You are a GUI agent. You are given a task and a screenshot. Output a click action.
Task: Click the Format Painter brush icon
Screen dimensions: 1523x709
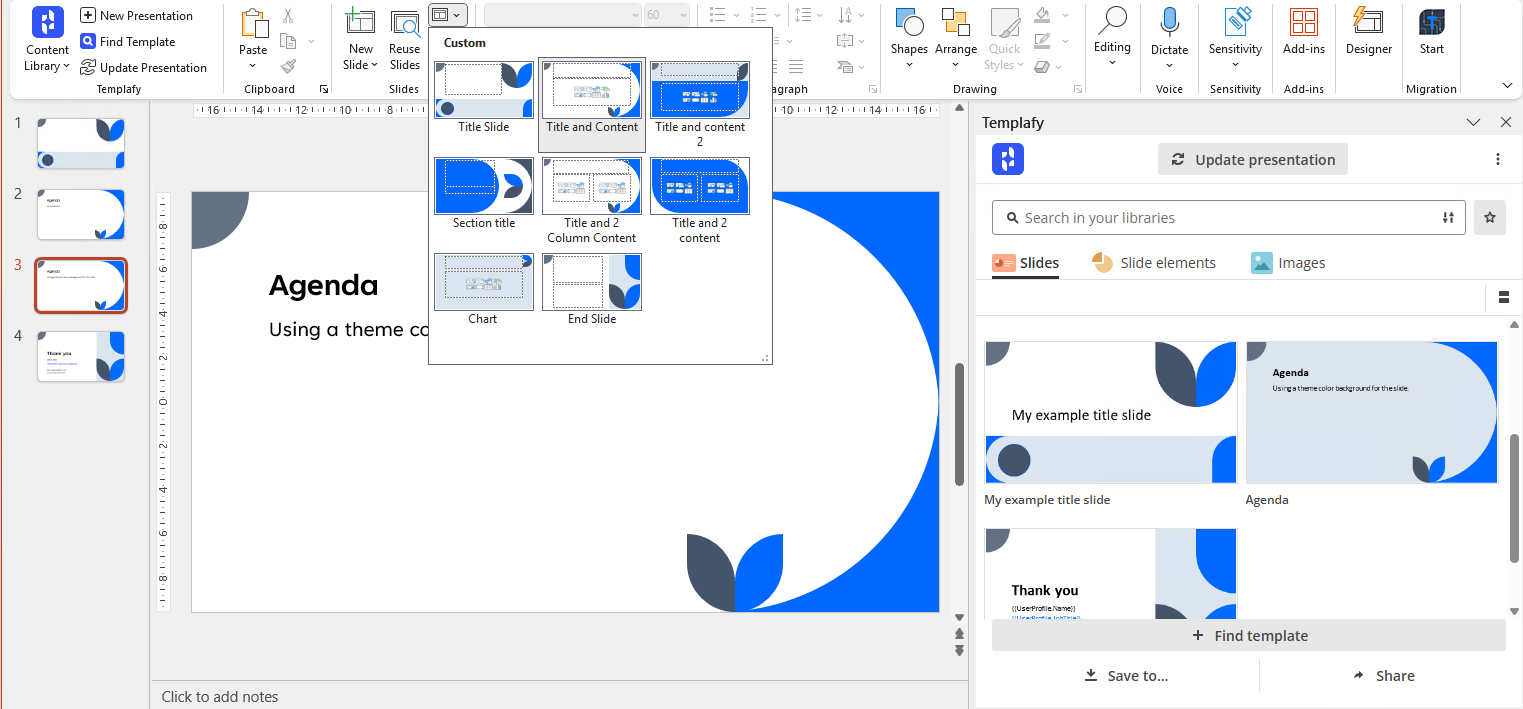point(288,66)
